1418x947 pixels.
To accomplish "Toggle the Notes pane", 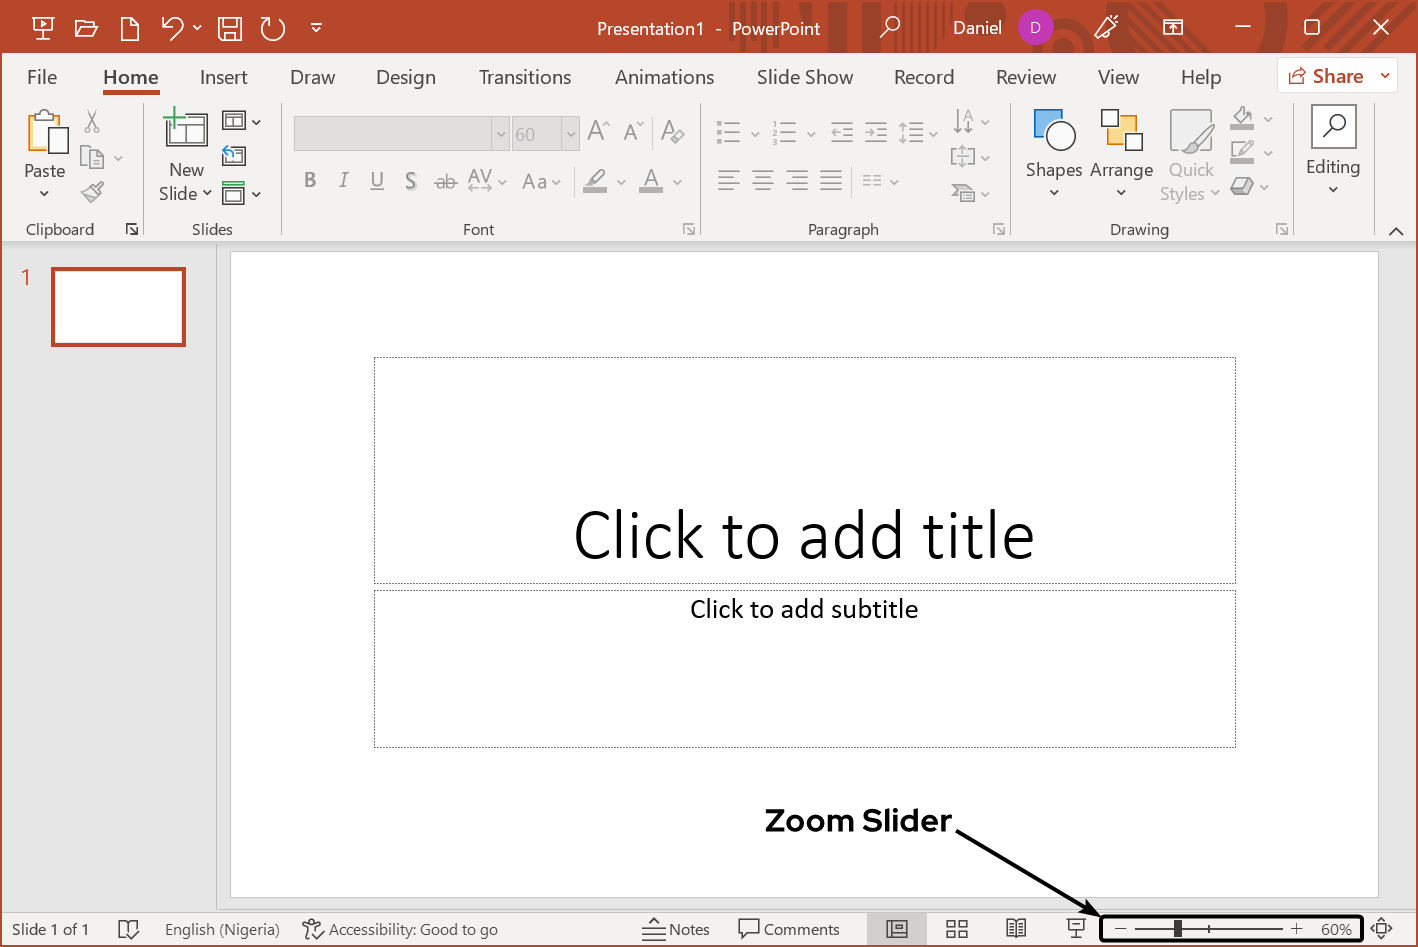I will tap(676, 929).
